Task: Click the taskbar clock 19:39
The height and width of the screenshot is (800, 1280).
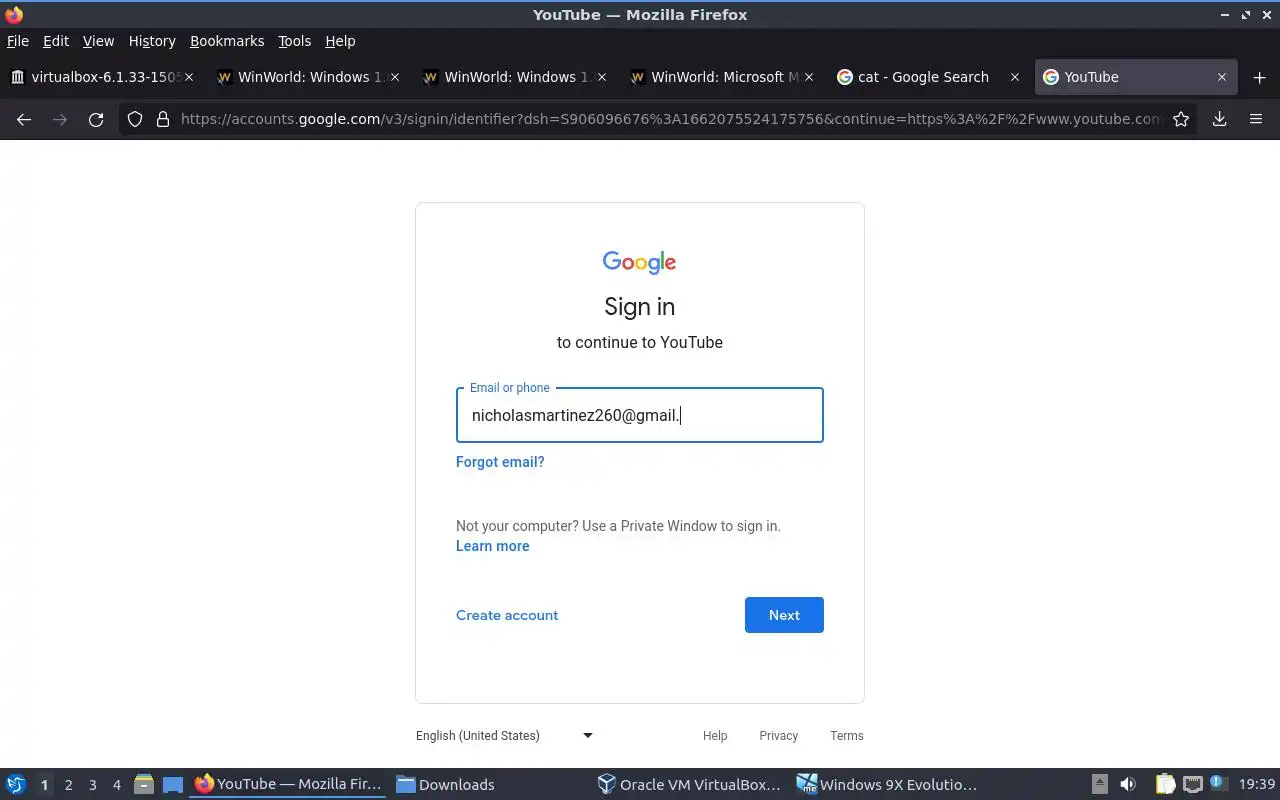Action: click(1257, 785)
